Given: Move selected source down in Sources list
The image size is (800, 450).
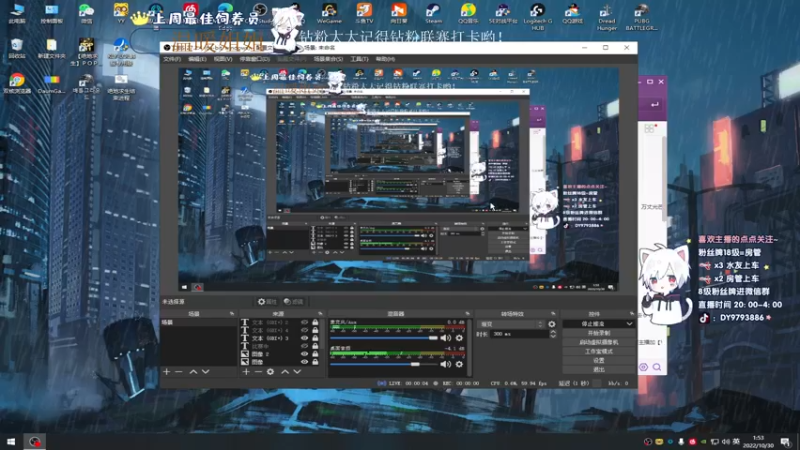Looking at the screenshot, I should pos(297,372).
